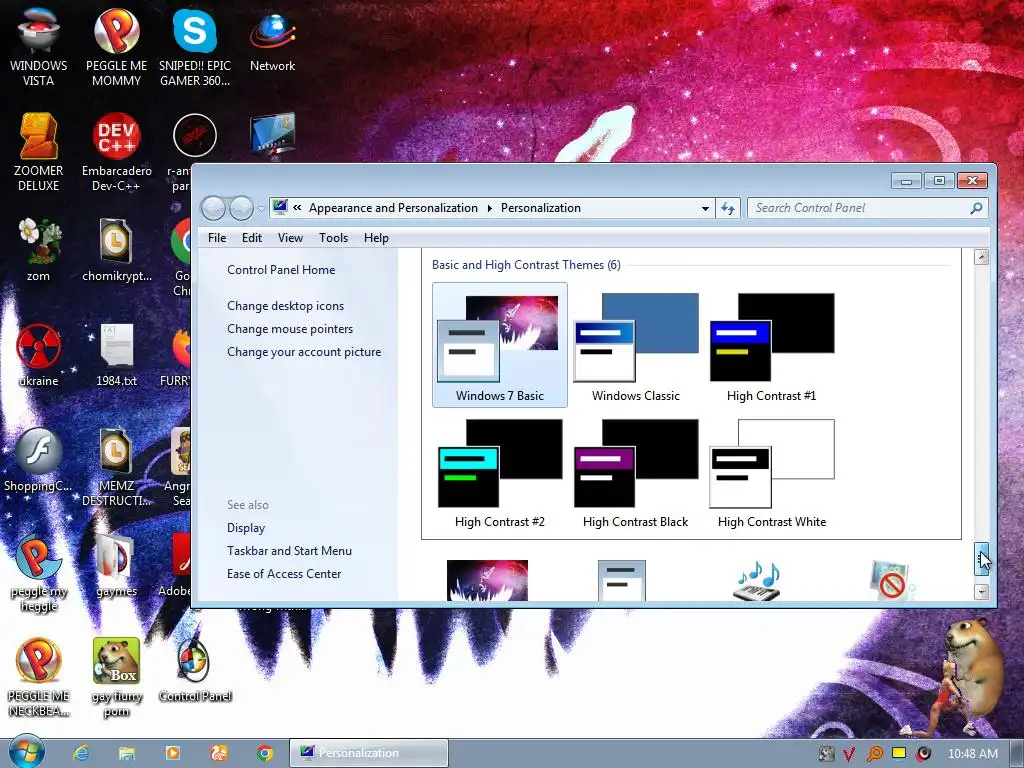
Task: Select the PEGGLE ME NECKBEA... desktop icon
Action: 39,678
